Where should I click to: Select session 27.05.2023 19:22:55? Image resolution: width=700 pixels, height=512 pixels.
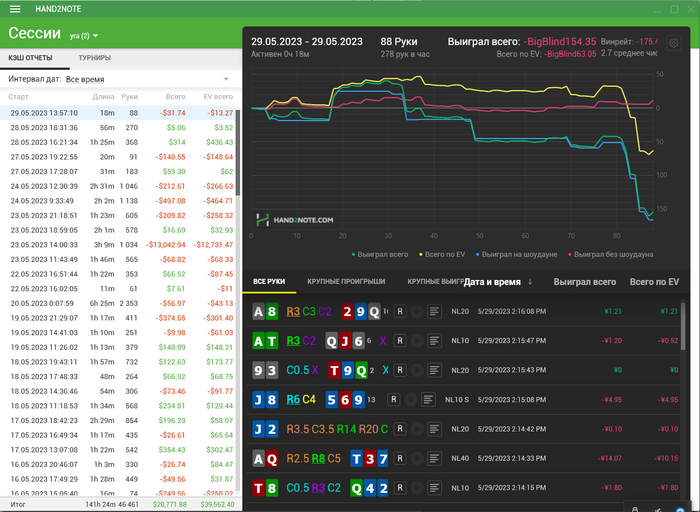click(118, 157)
